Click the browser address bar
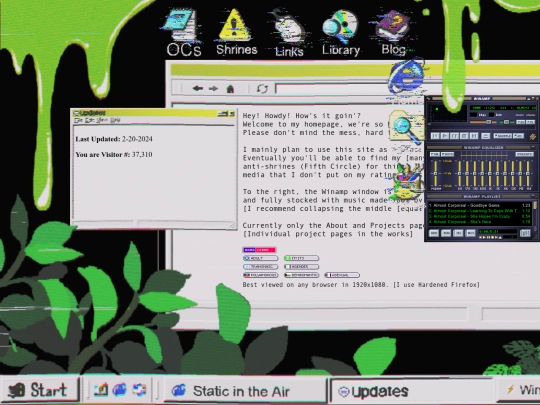Image resolution: width=540 pixels, height=405 pixels. click(407, 89)
